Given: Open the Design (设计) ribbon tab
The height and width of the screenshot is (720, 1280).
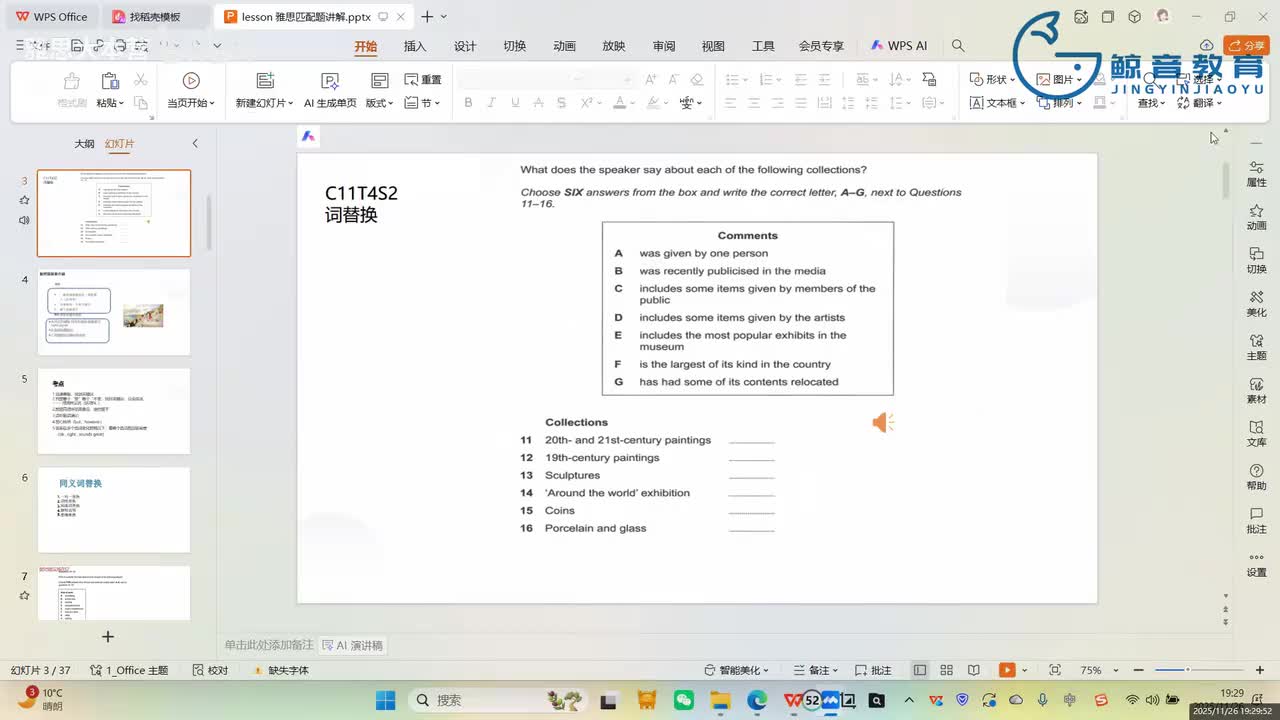Looking at the screenshot, I should coord(465,46).
